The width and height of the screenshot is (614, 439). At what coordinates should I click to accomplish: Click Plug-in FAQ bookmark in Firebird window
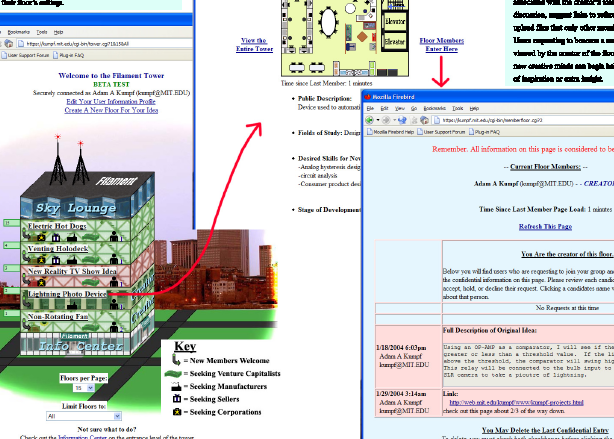pos(484,132)
